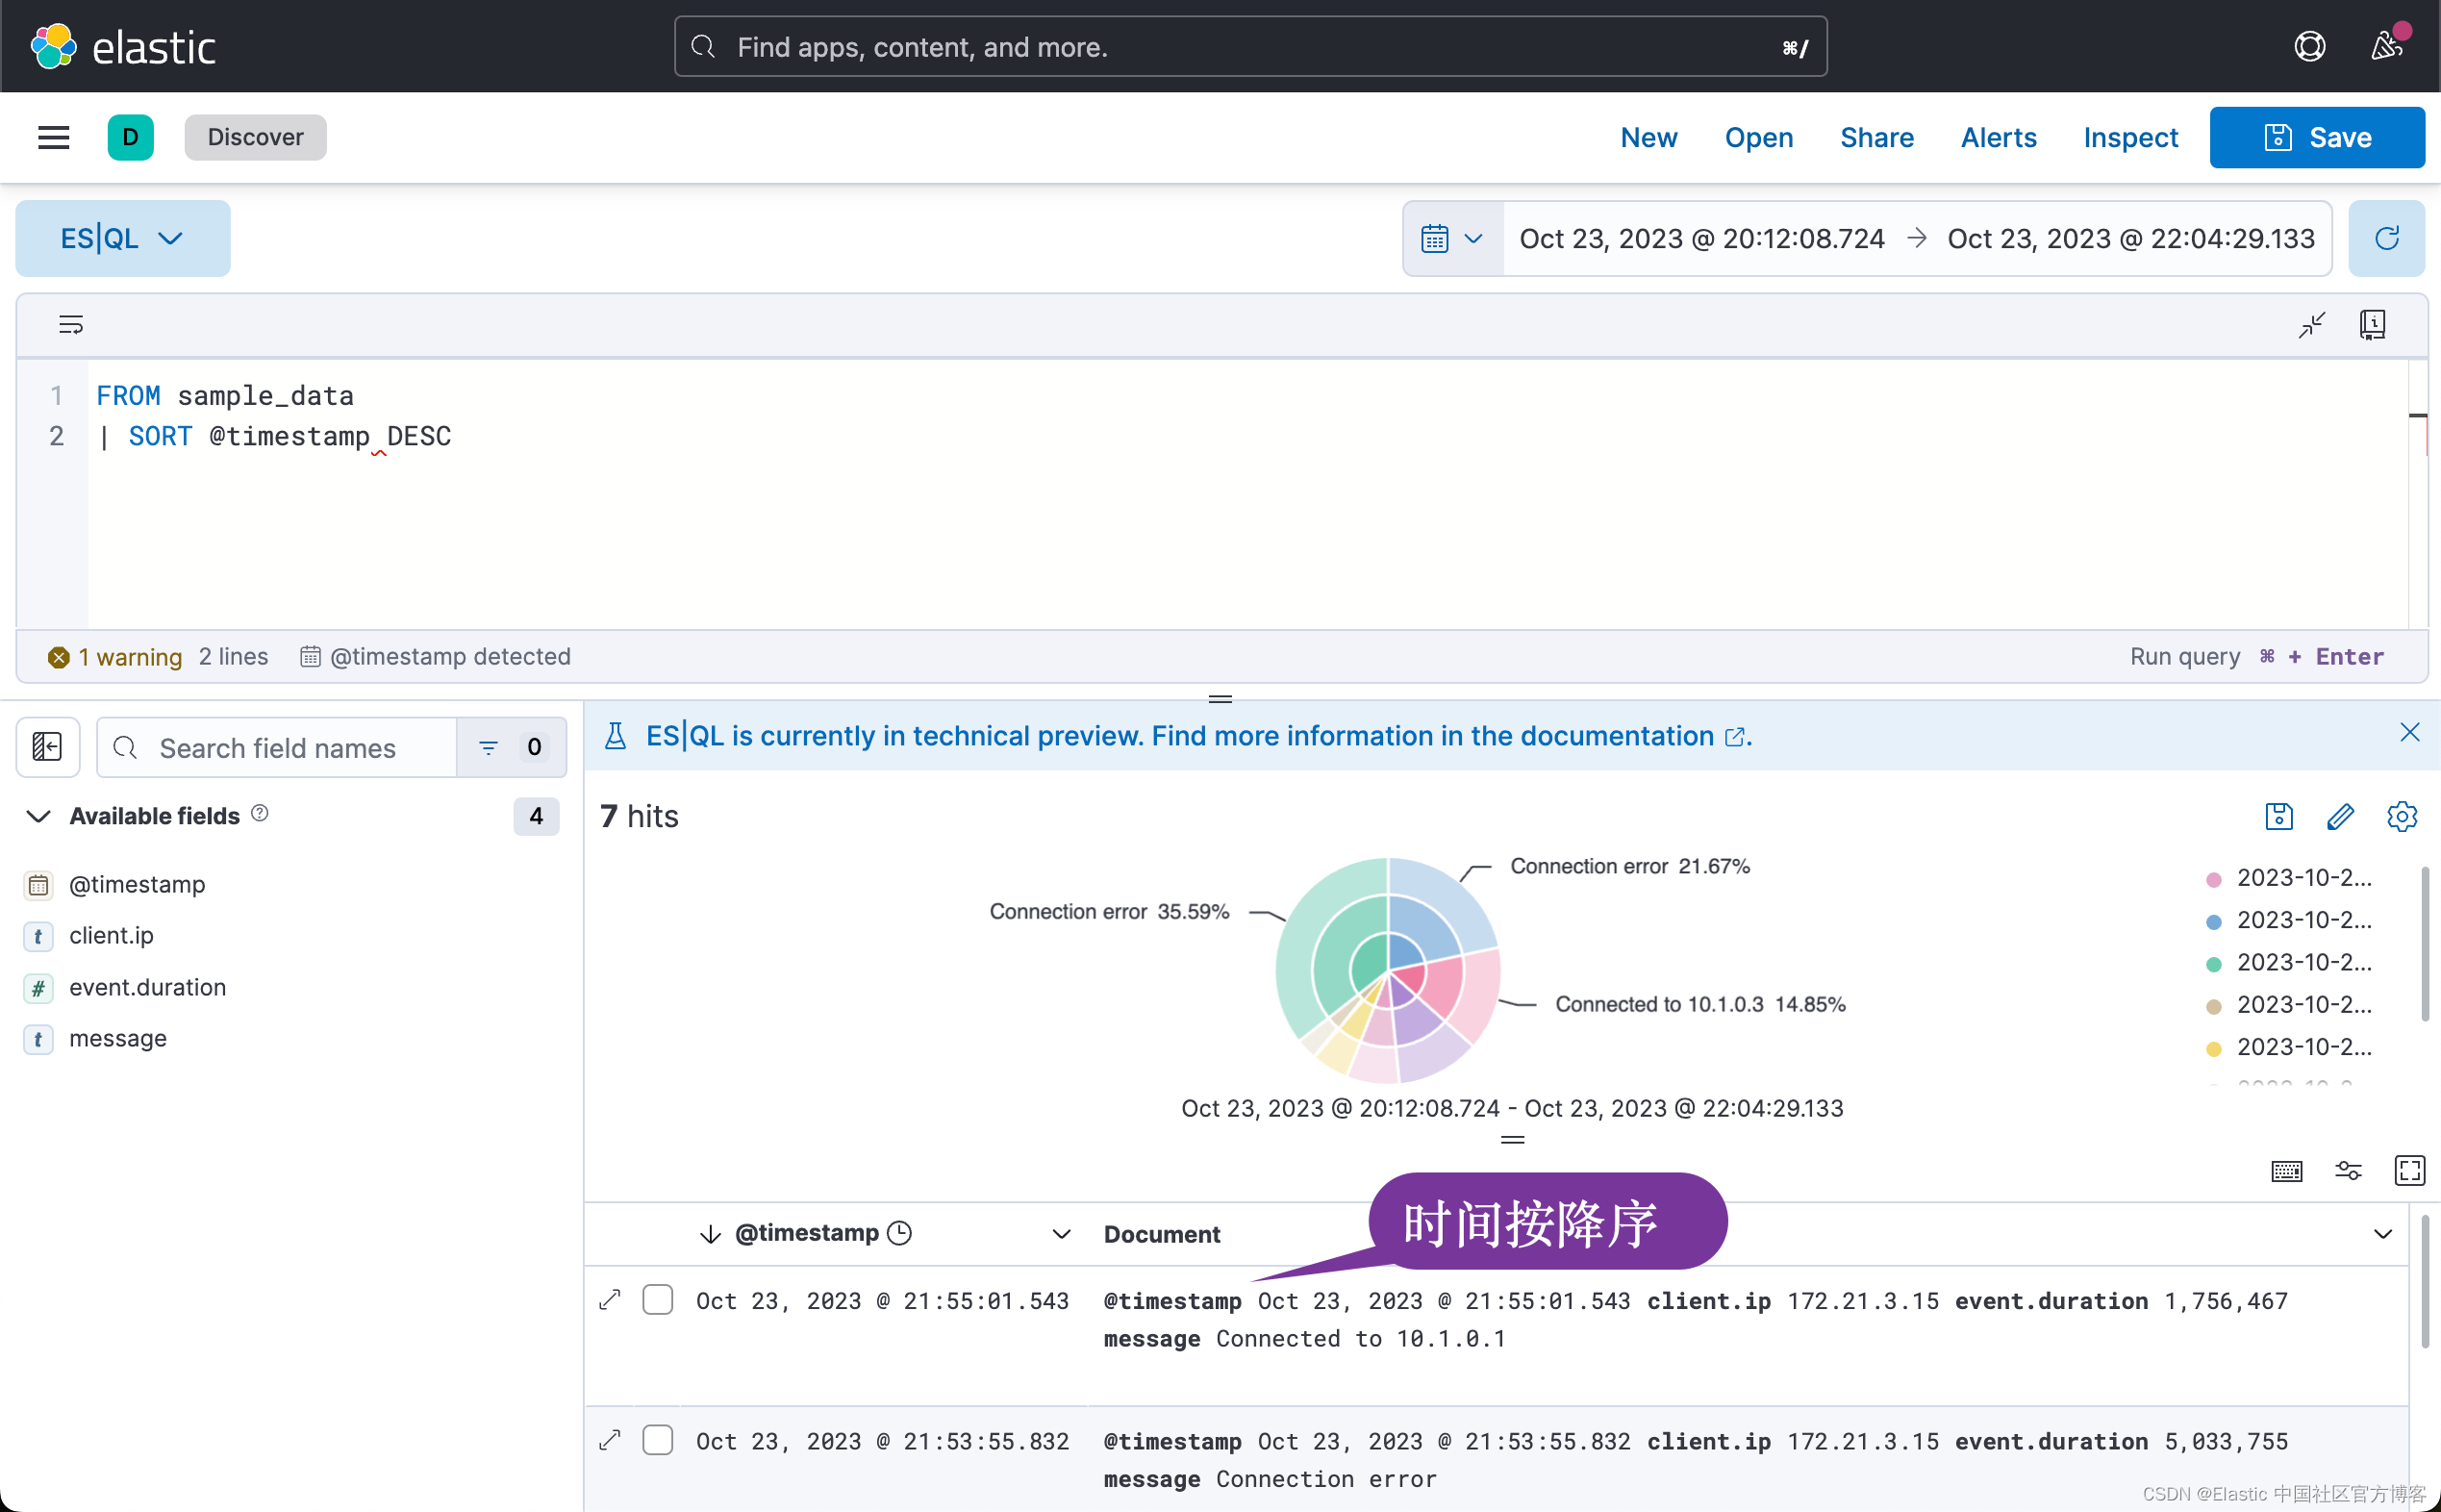Image resolution: width=2441 pixels, height=1512 pixels.
Task: Collapse the field list sidebar
Action: pyautogui.click(x=47, y=747)
